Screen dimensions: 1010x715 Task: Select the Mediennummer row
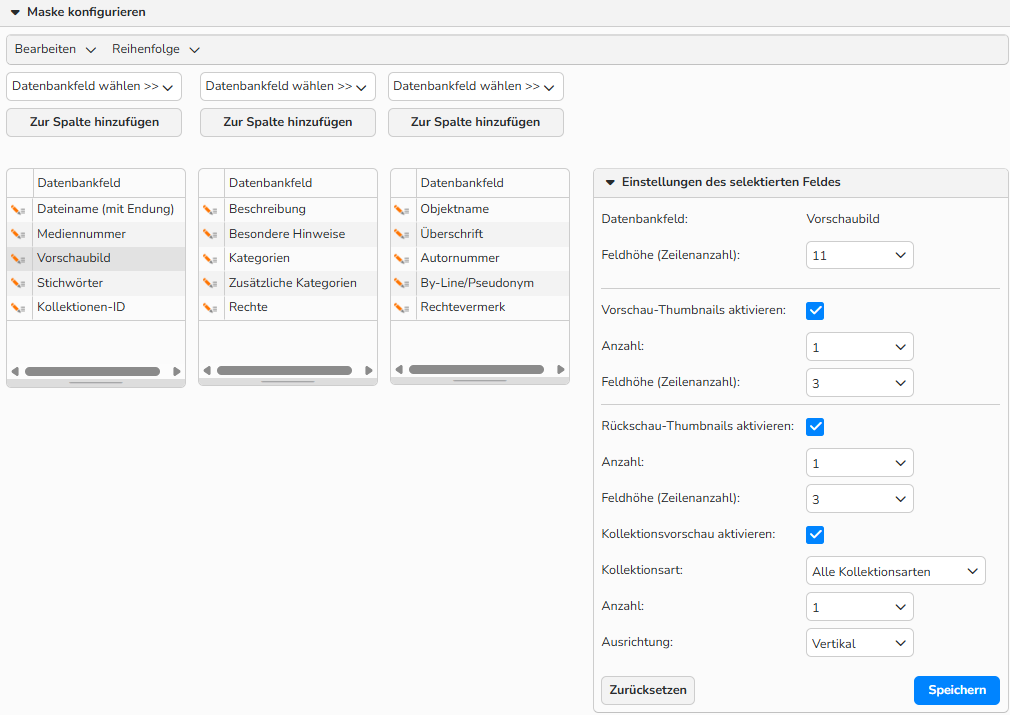[x=96, y=234]
